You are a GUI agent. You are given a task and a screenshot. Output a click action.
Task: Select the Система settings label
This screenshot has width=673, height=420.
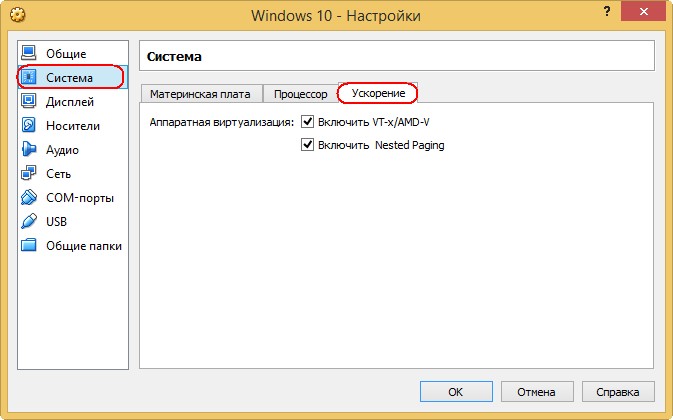click(x=70, y=78)
